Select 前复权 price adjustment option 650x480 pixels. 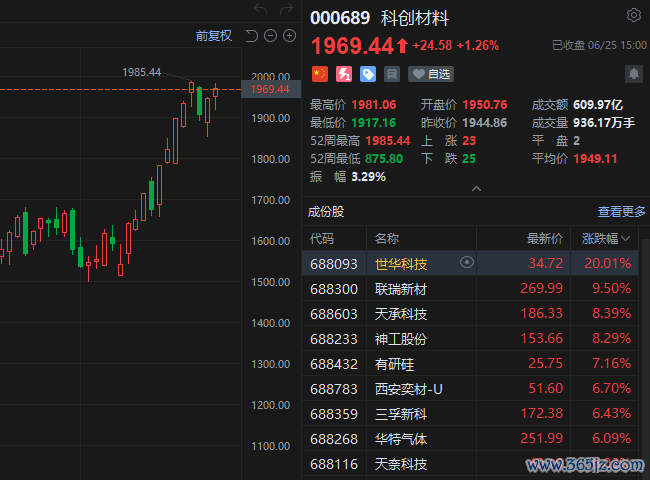tap(213, 36)
